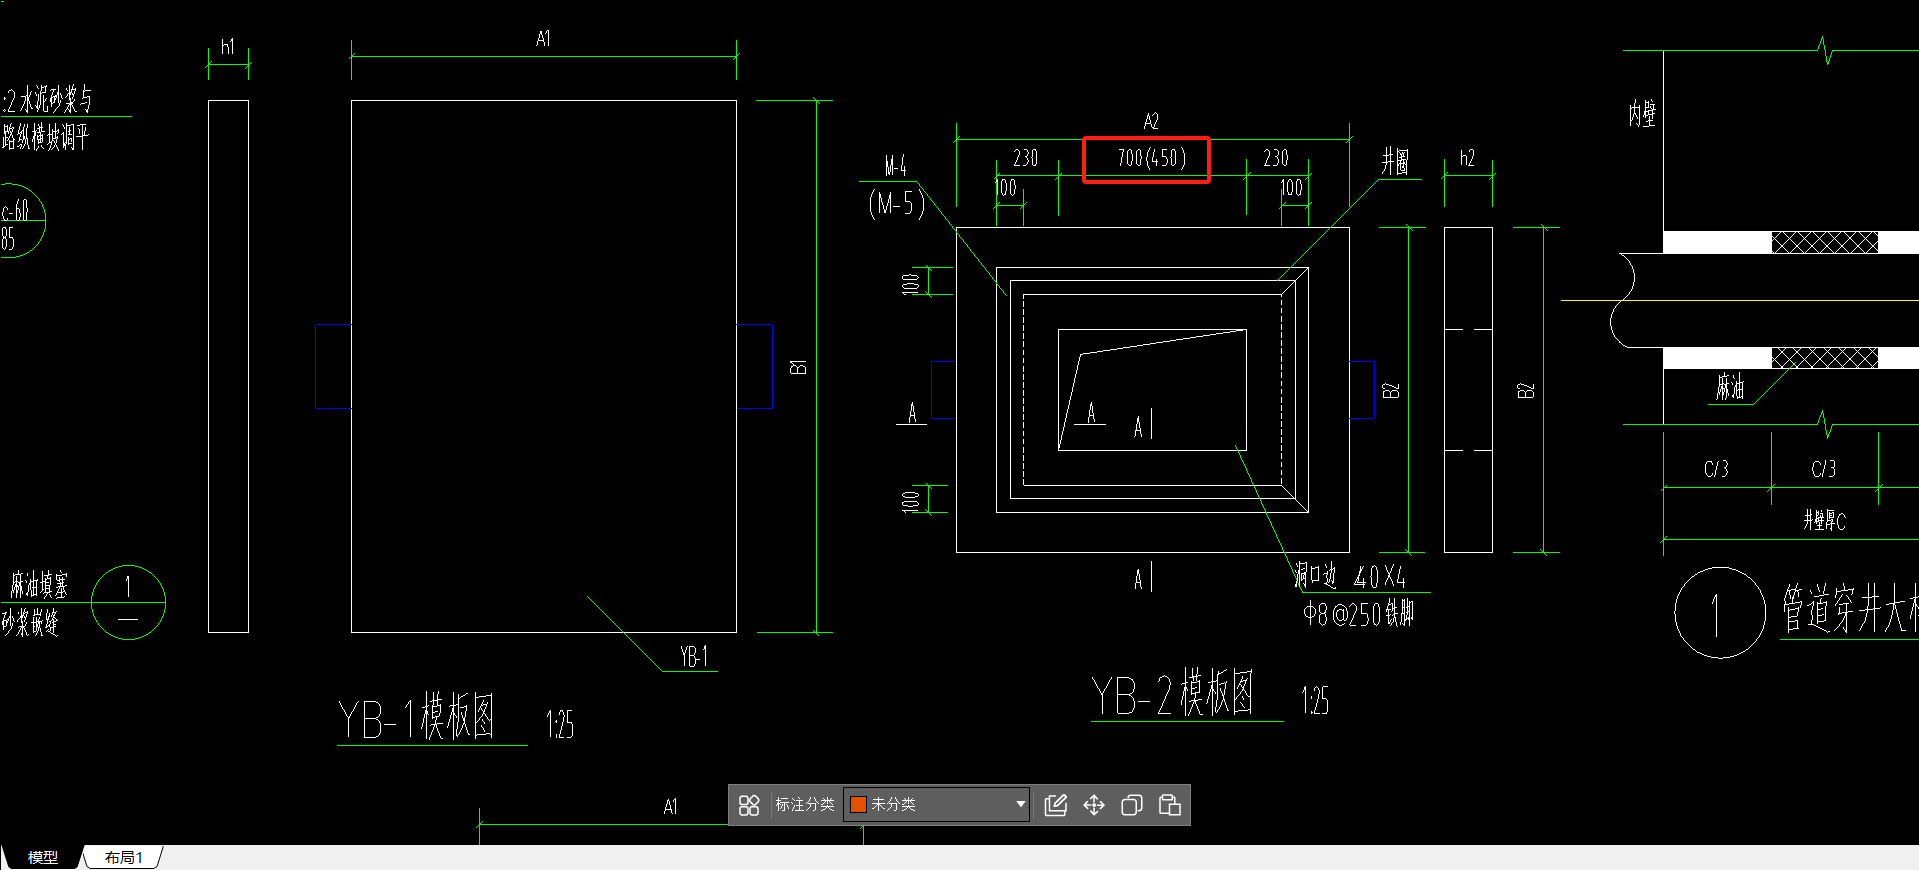Image resolution: width=1919 pixels, height=870 pixels.
Task: Switch to the 模型 tab
Action: 42,858
